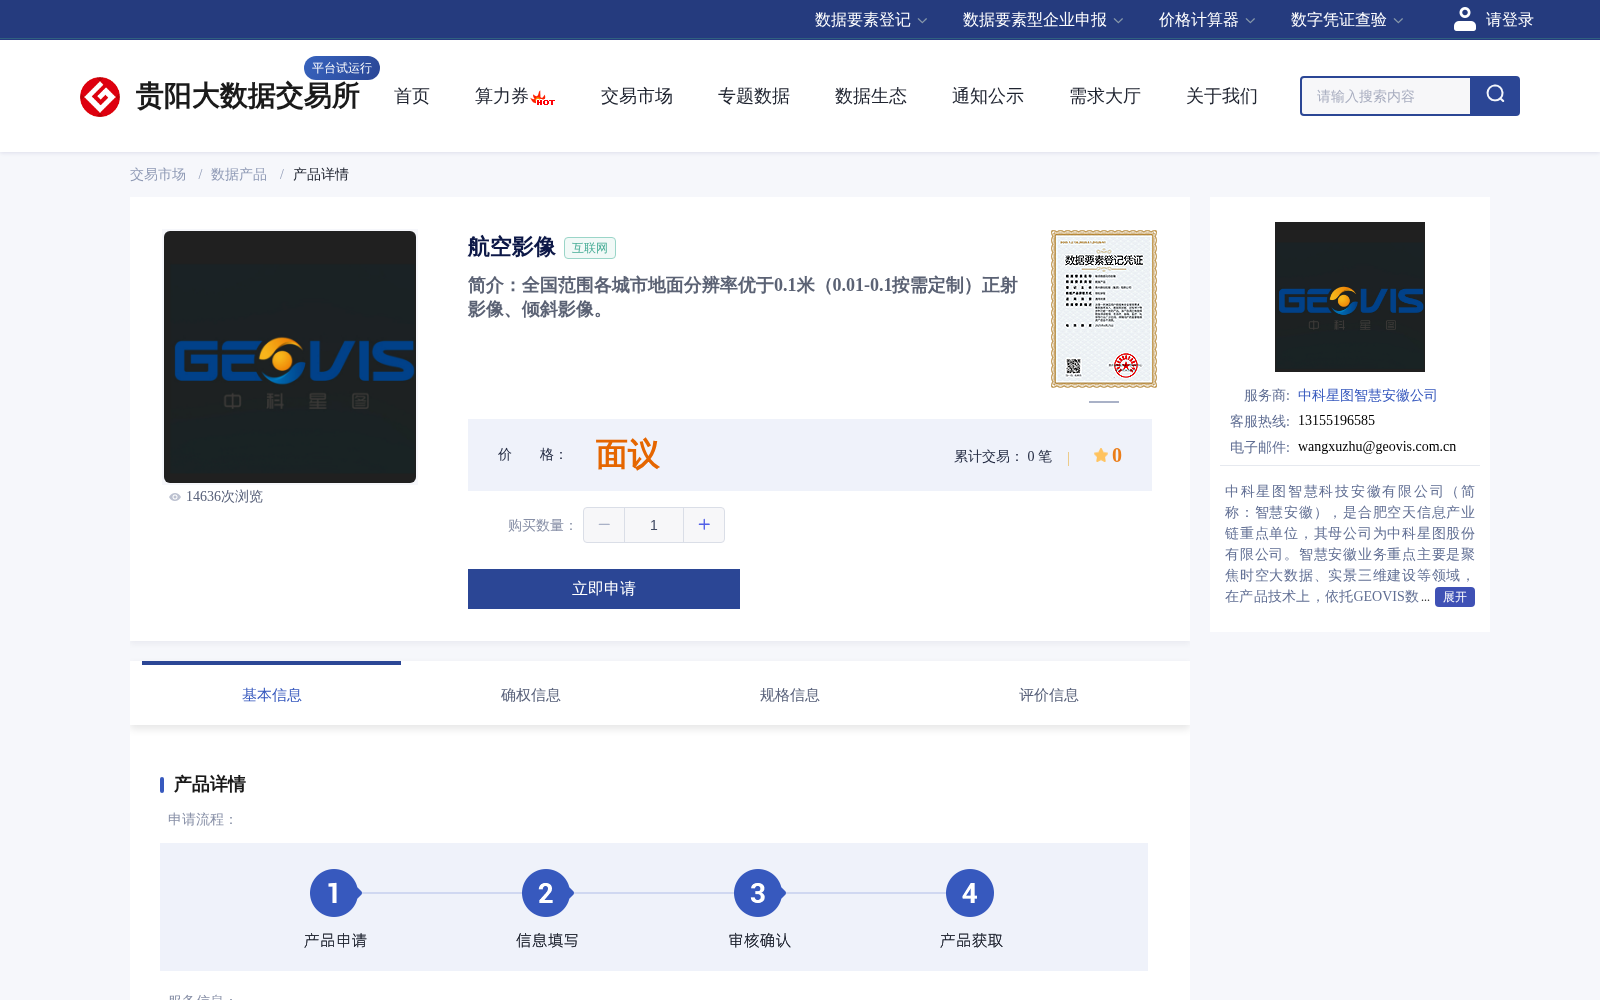Click the 14636次浏览 view count
This screenshot has width=1600, height=1000.
pyautogui.click(x=224, y=497)
